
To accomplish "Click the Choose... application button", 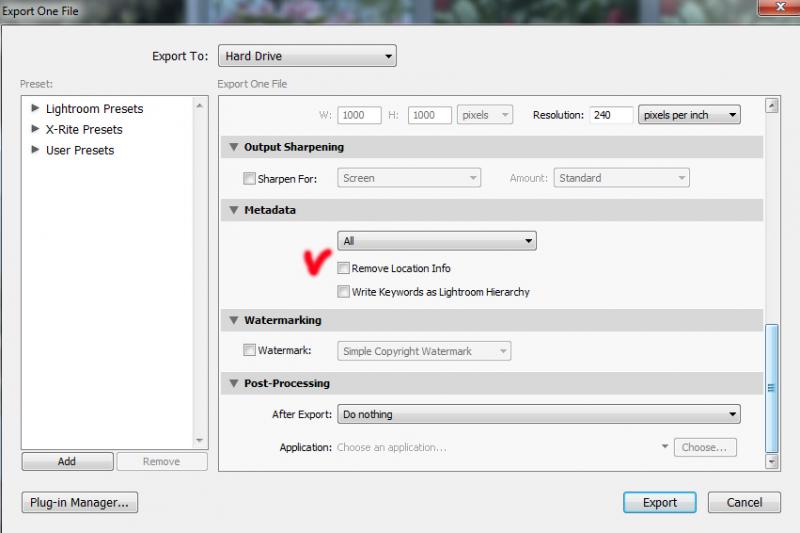I will pos(705,447).
